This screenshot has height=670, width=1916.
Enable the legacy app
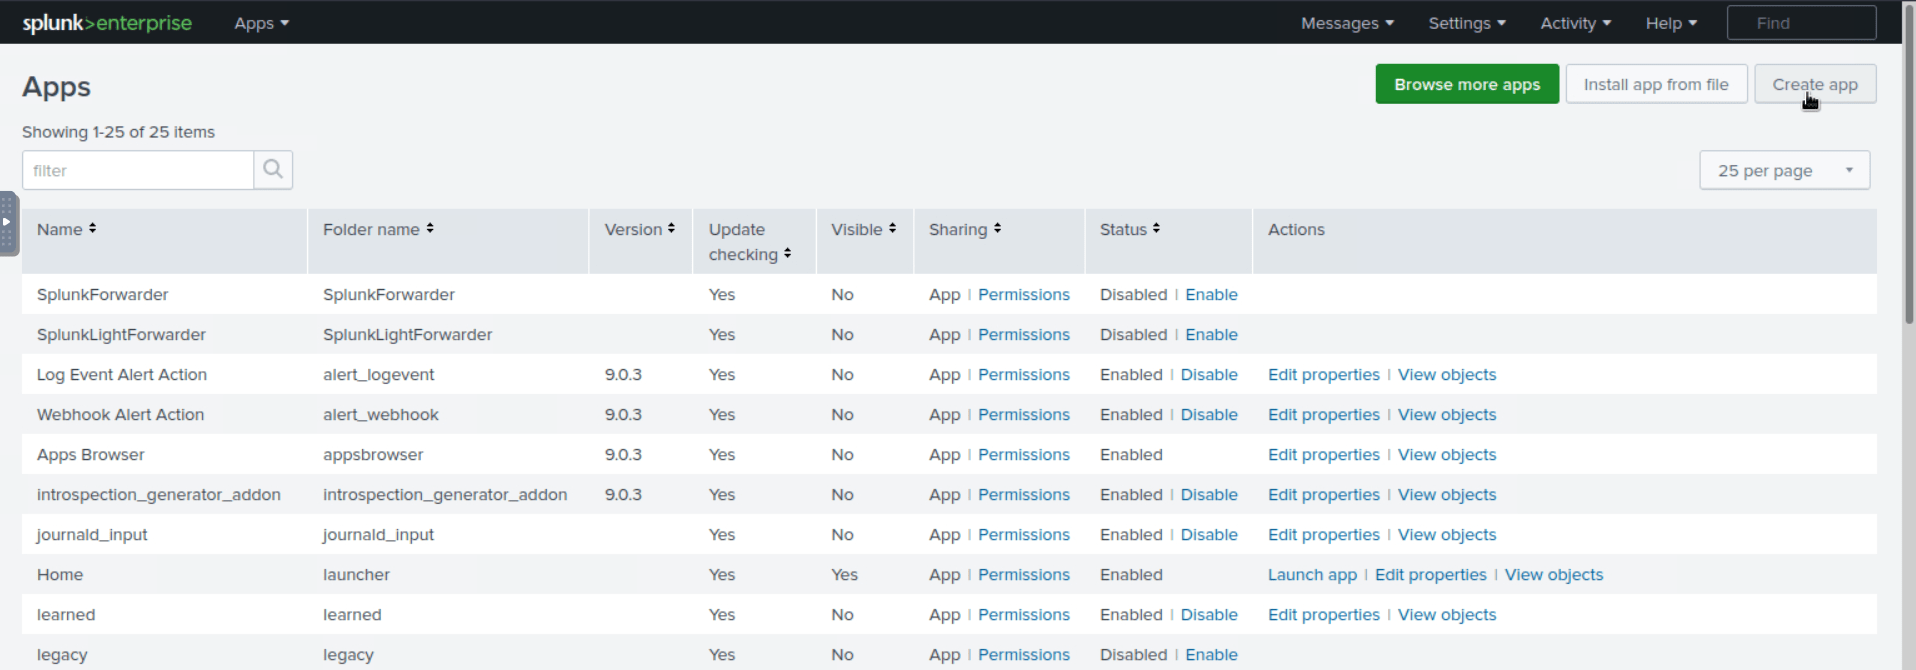(1211, 654)
